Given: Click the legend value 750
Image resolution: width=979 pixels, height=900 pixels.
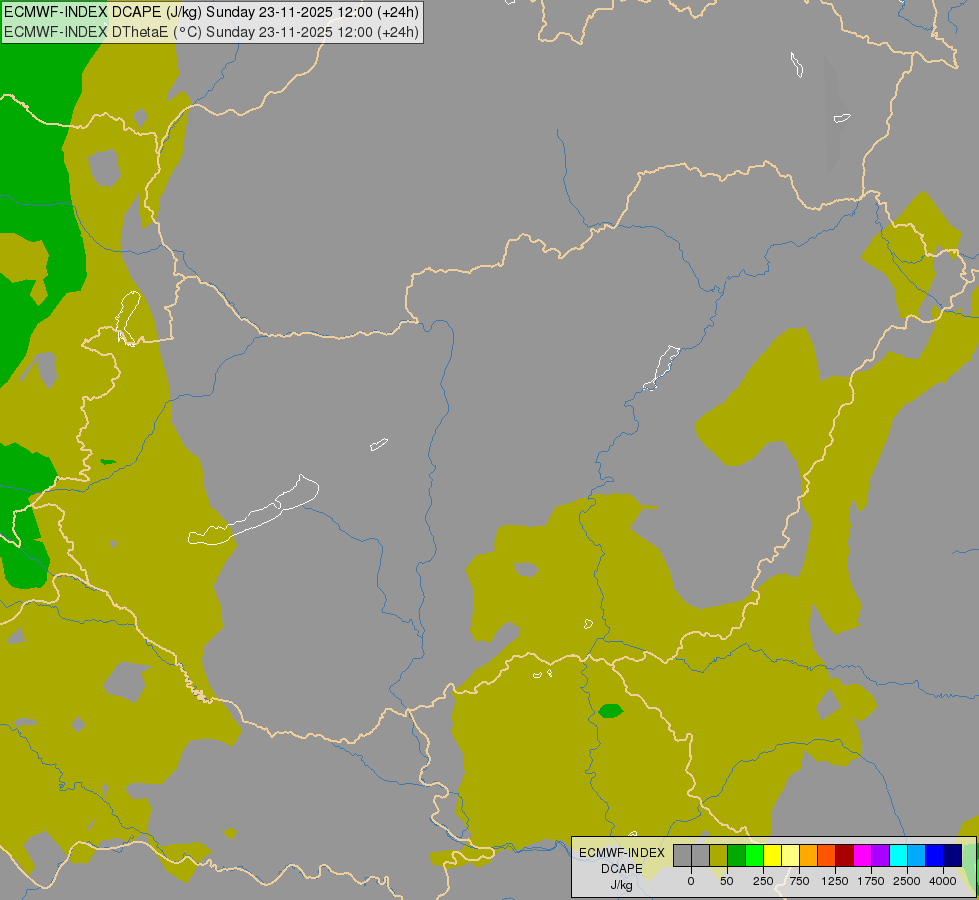Looking at the screenshot, I should click(x=799, y=881).
